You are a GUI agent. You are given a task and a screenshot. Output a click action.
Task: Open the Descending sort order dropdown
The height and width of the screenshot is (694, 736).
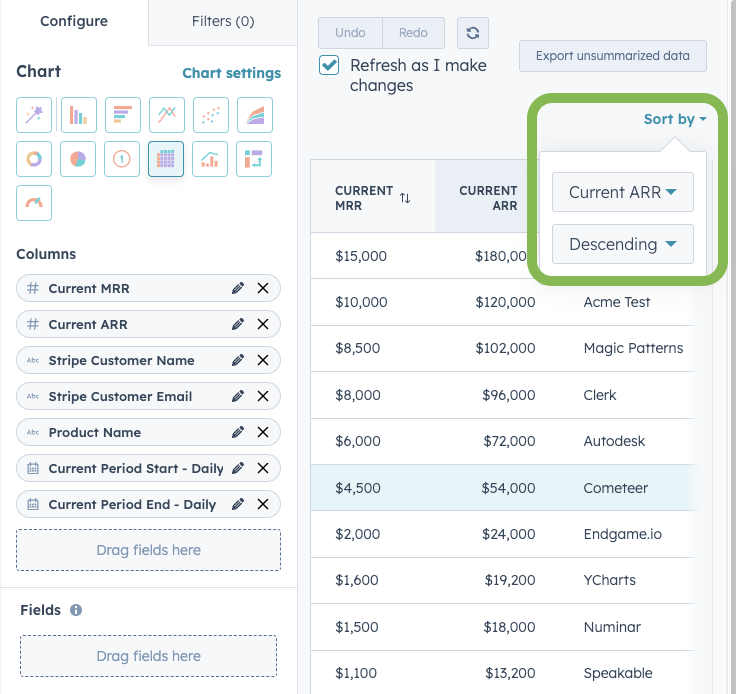622,244
